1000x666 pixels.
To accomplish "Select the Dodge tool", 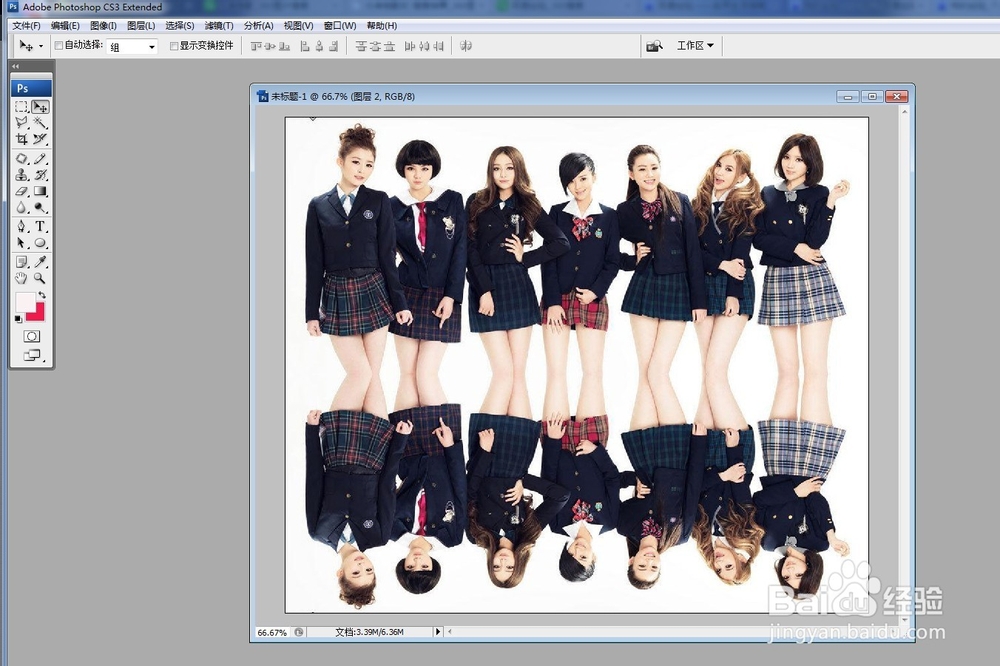I will (x=40, y=207).
